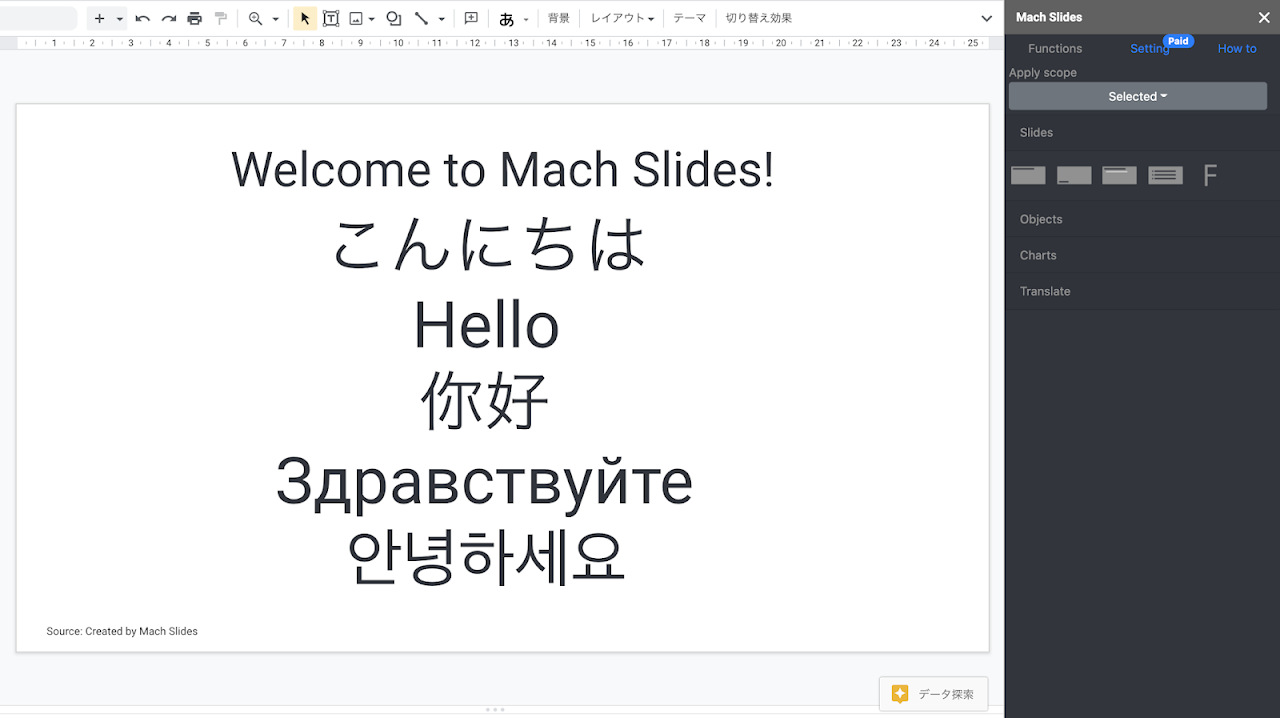
Task: Click the テーマ theme button
Action: pyautogui.click(x=689, y=18)
